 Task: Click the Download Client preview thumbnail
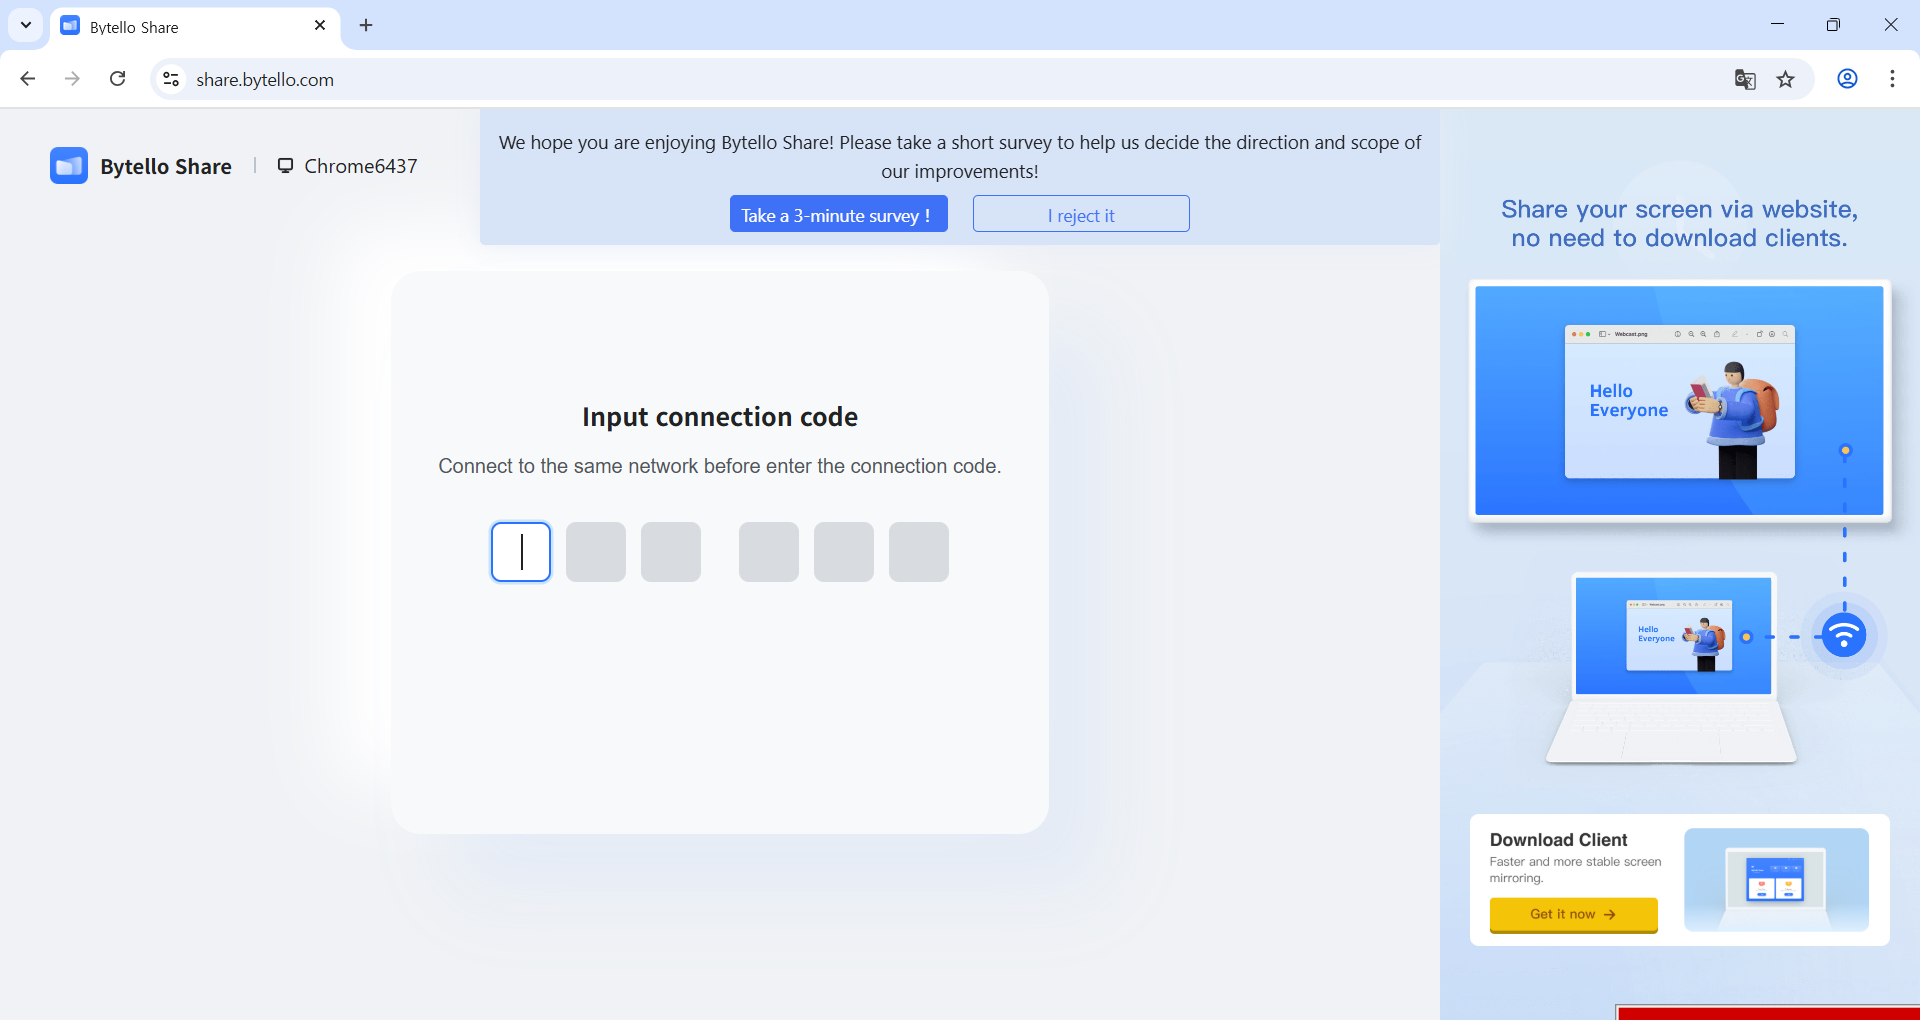[x=1776, y=879]
